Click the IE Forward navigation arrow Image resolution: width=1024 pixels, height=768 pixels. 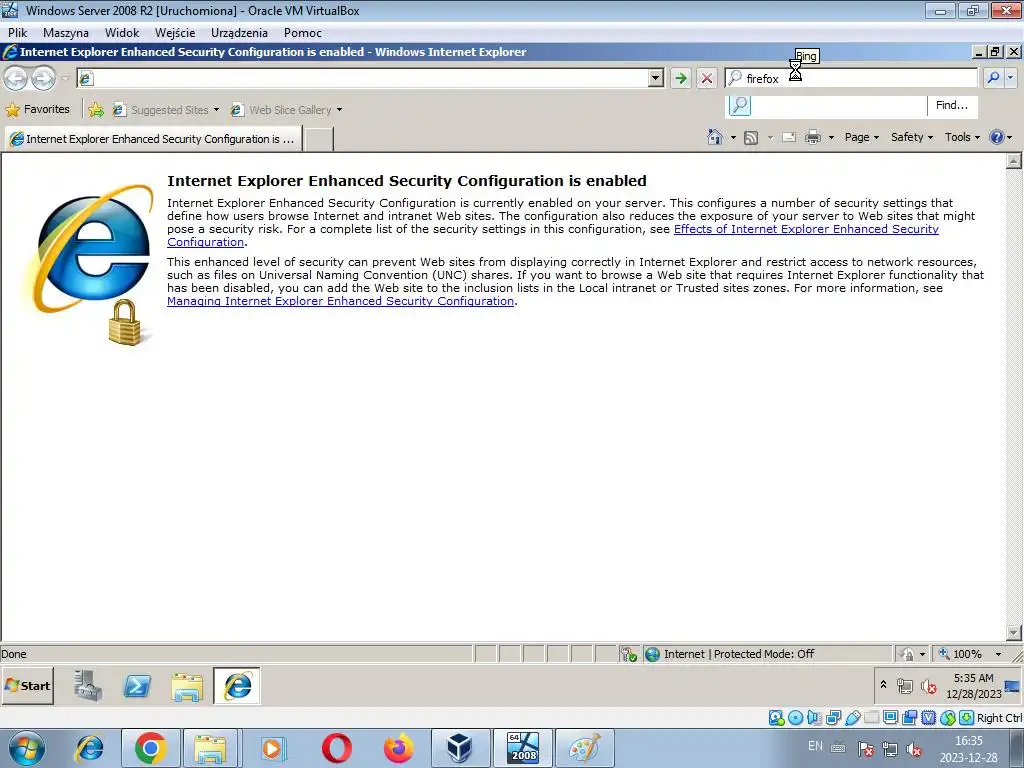tap(43, 78)
